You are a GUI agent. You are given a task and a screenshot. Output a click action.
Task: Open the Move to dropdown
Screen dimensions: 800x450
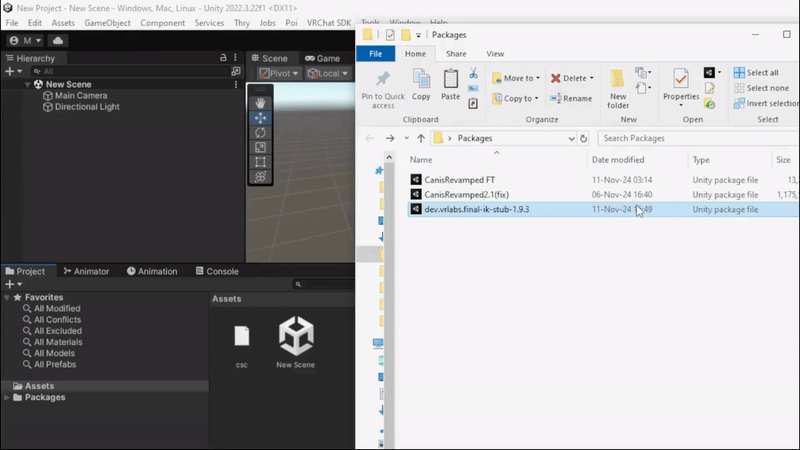[x=516, y=78]
